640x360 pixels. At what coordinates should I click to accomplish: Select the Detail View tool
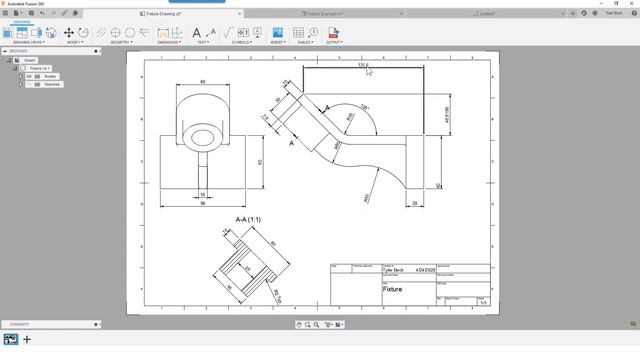(51, 33)
